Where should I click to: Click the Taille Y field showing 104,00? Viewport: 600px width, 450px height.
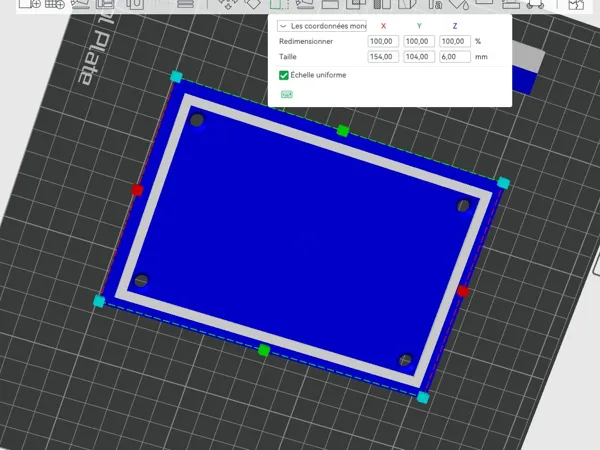[419, 57]
